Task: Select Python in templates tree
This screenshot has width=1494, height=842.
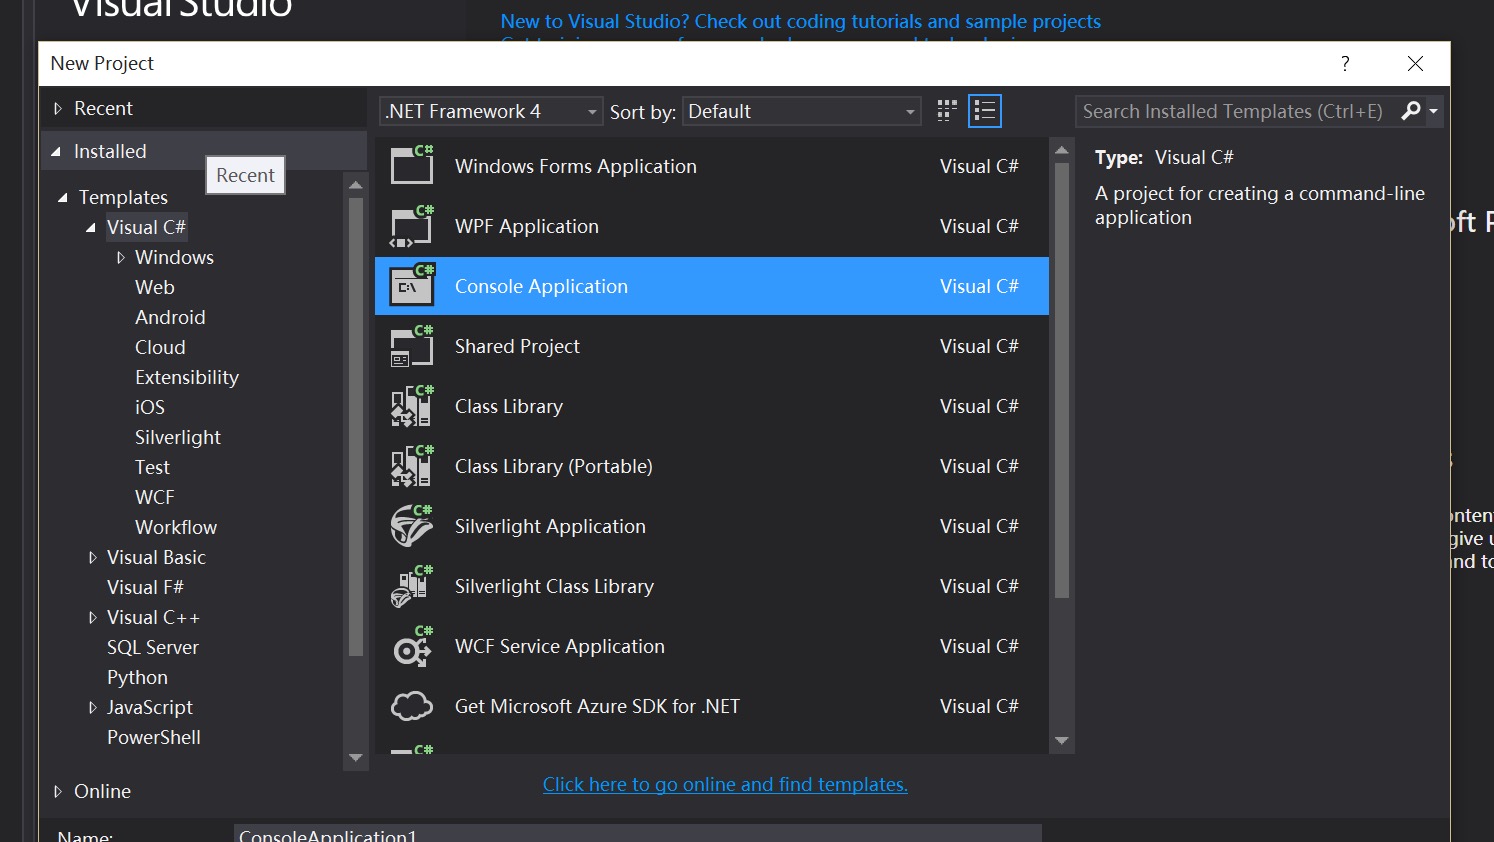Action: 137,677
